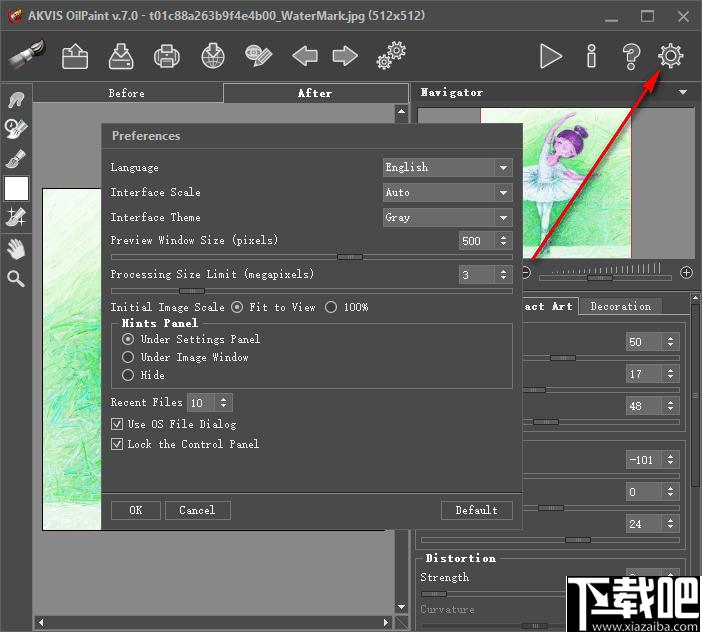Click value field showing 17

pyautogui.click(x=644, y=374)
